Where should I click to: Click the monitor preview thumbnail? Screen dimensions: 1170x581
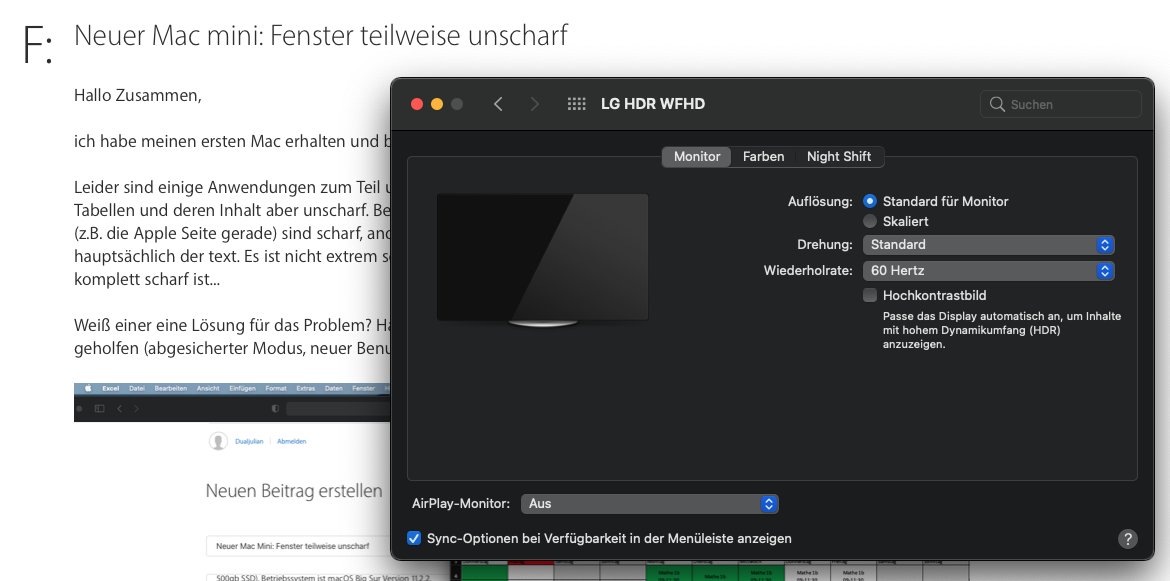pos(542,260)
